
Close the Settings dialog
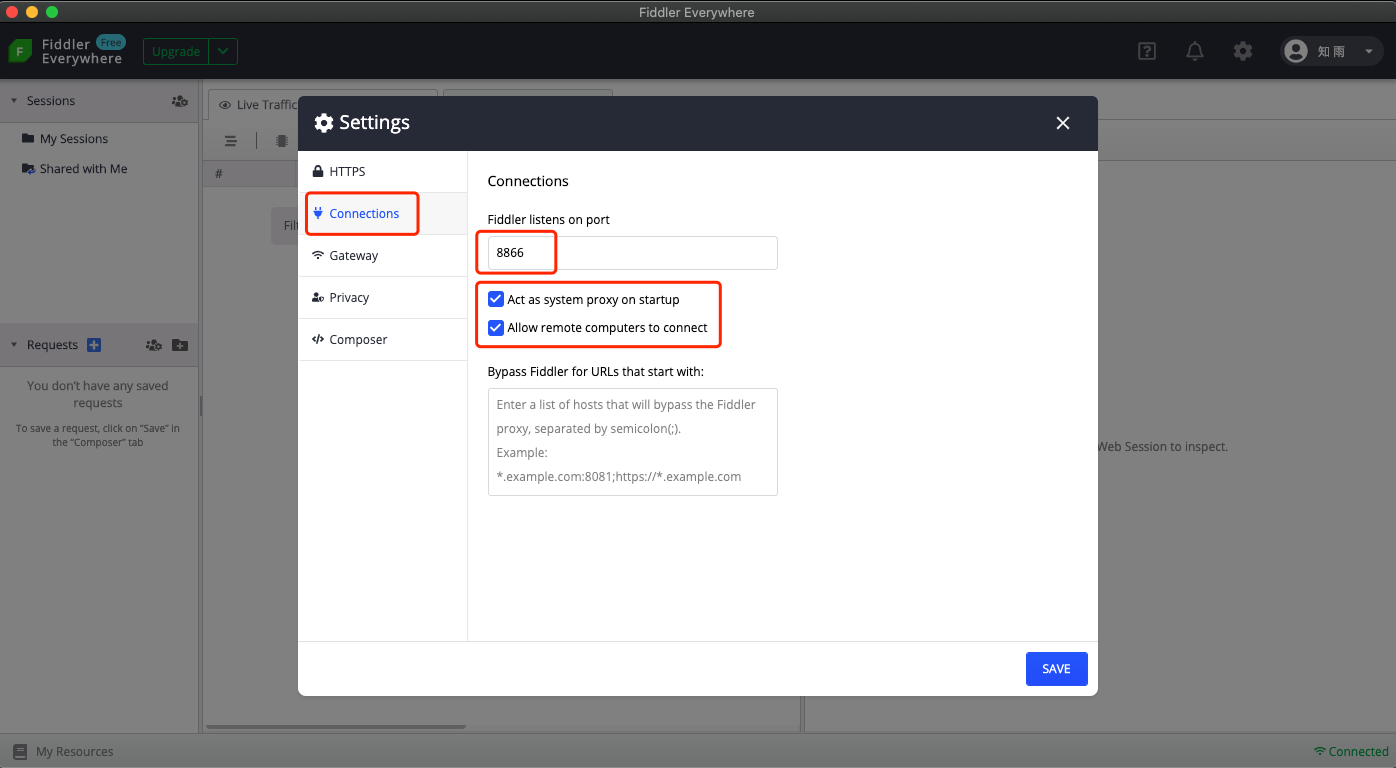(x=1063, y=123)
